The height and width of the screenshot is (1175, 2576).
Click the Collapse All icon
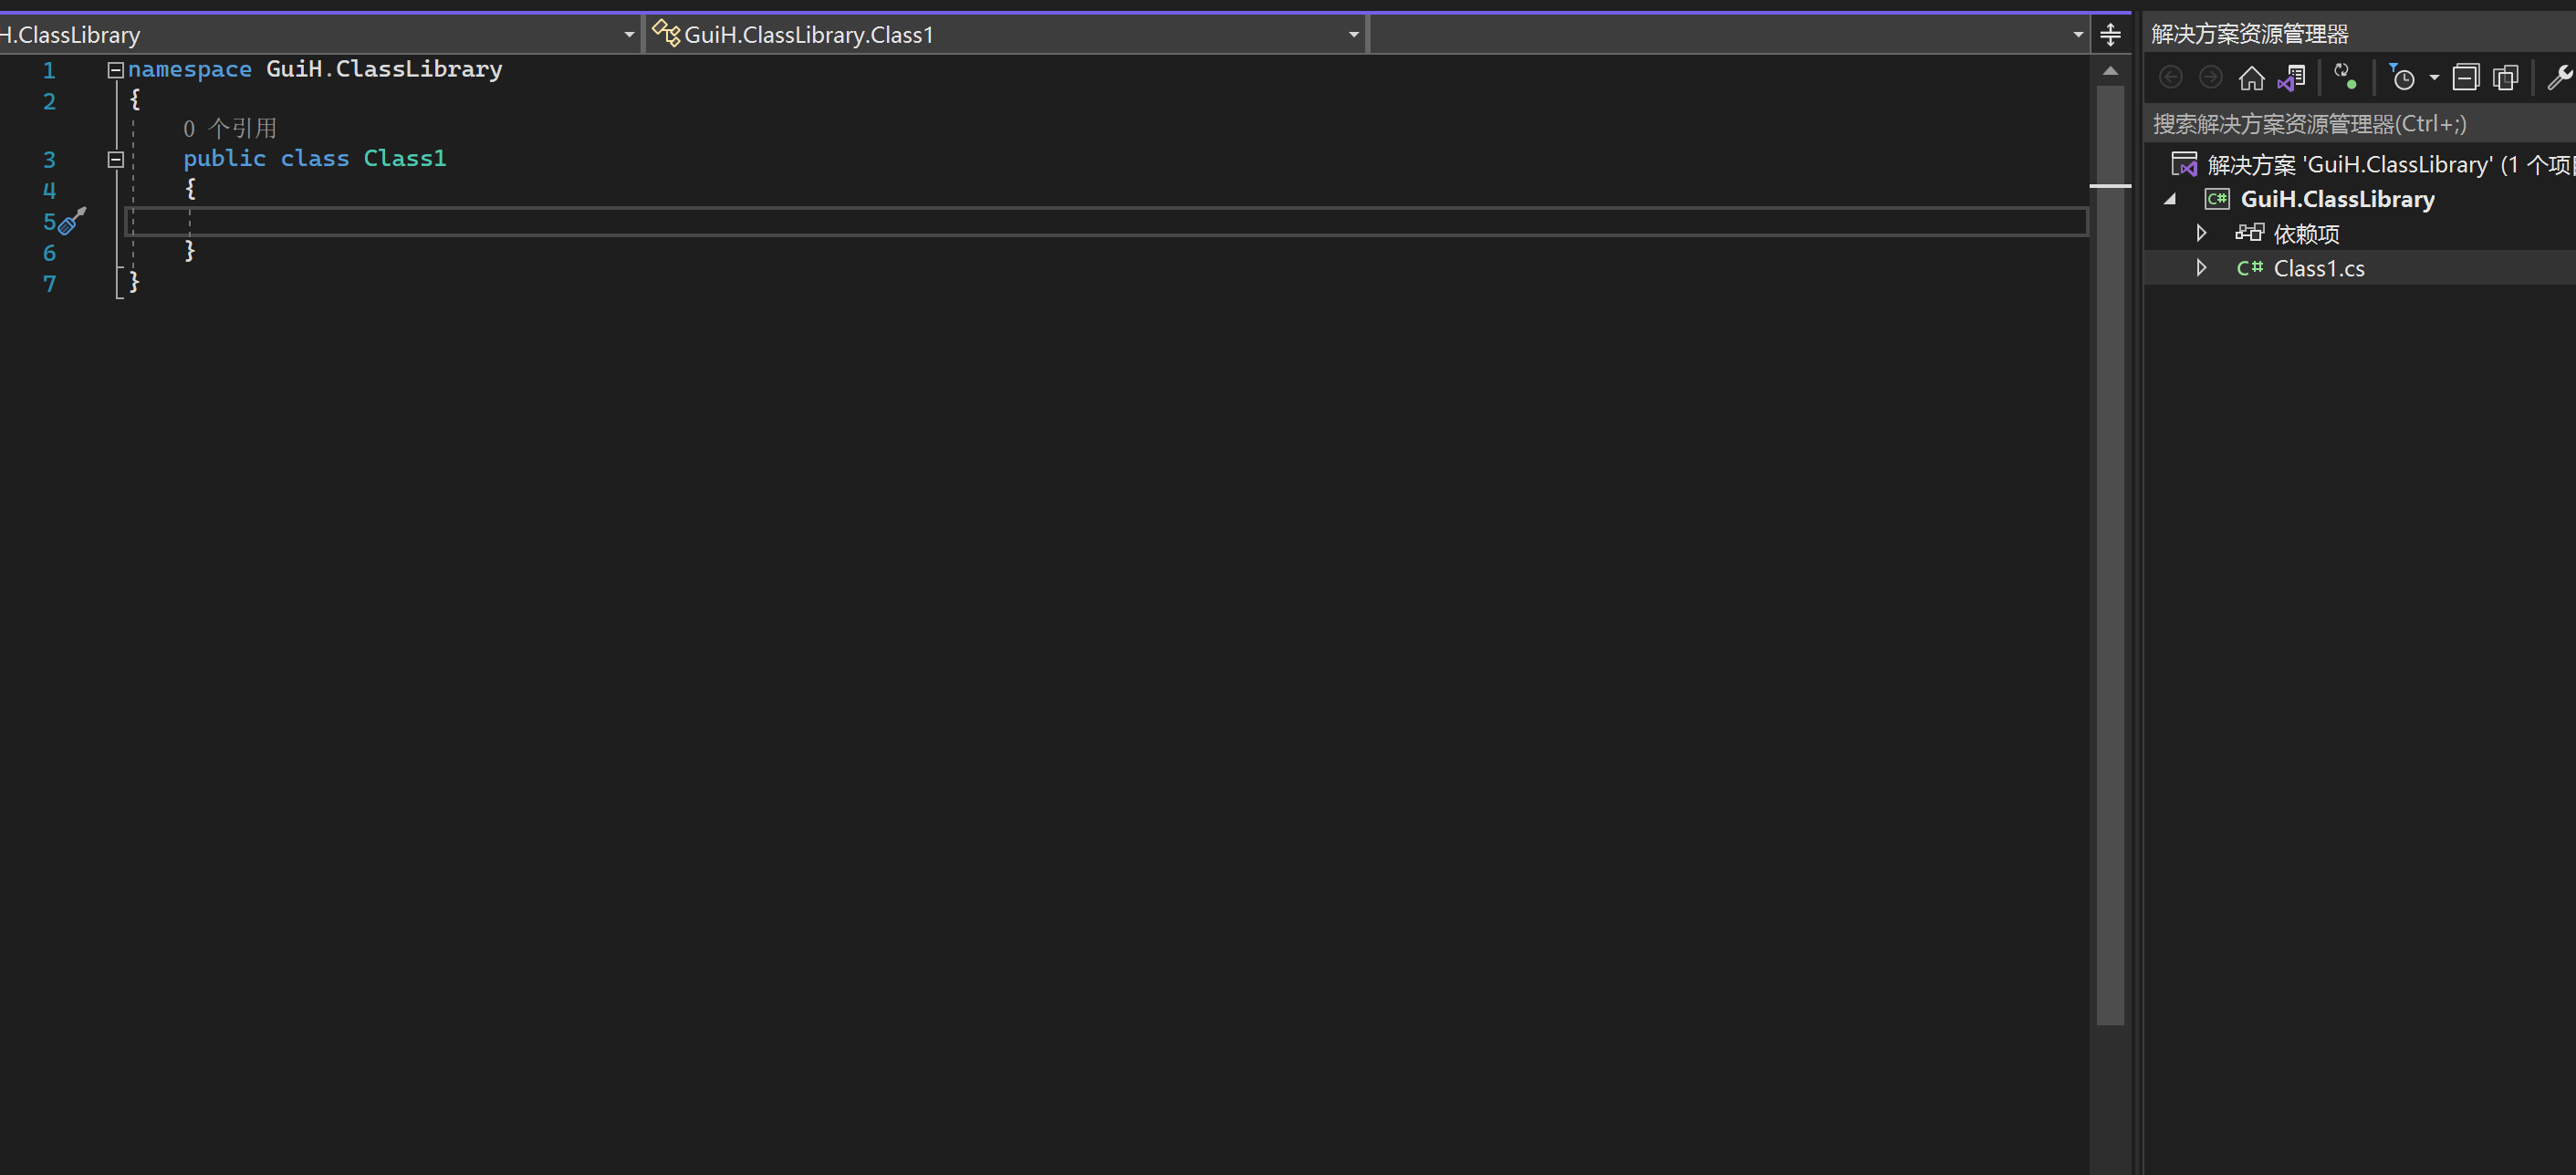click(2467, 77)
